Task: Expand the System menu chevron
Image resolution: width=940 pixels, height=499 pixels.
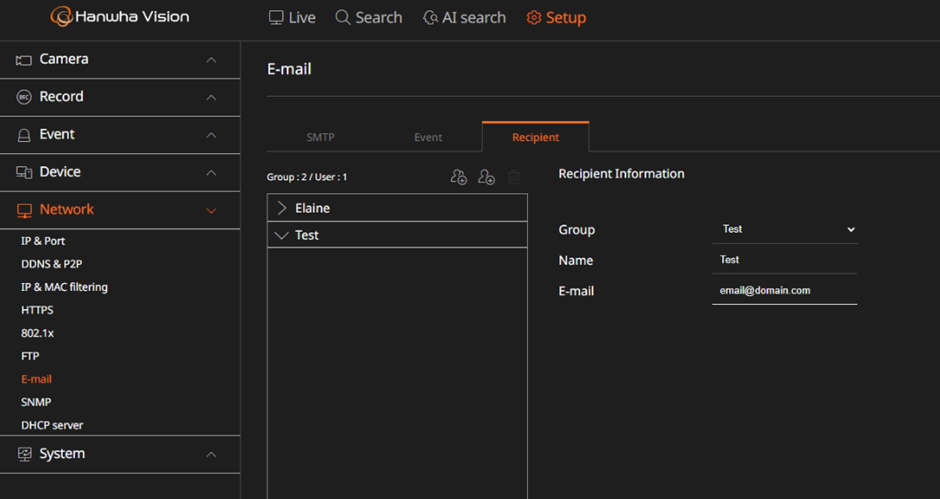Action: (x=211, y=455)
